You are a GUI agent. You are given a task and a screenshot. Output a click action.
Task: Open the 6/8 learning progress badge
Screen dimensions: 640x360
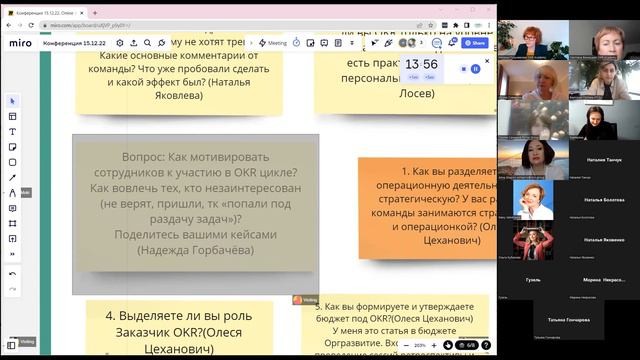[467, 345]
